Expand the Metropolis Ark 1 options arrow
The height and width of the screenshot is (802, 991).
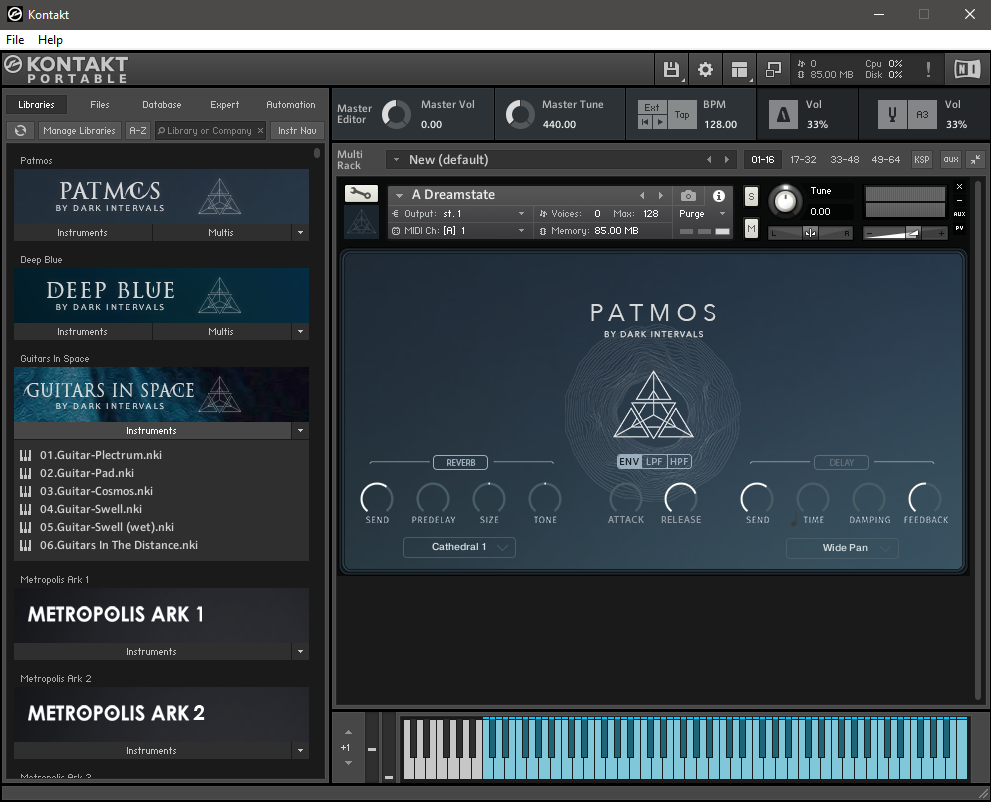pyautogui.click(x=300, y=652)
